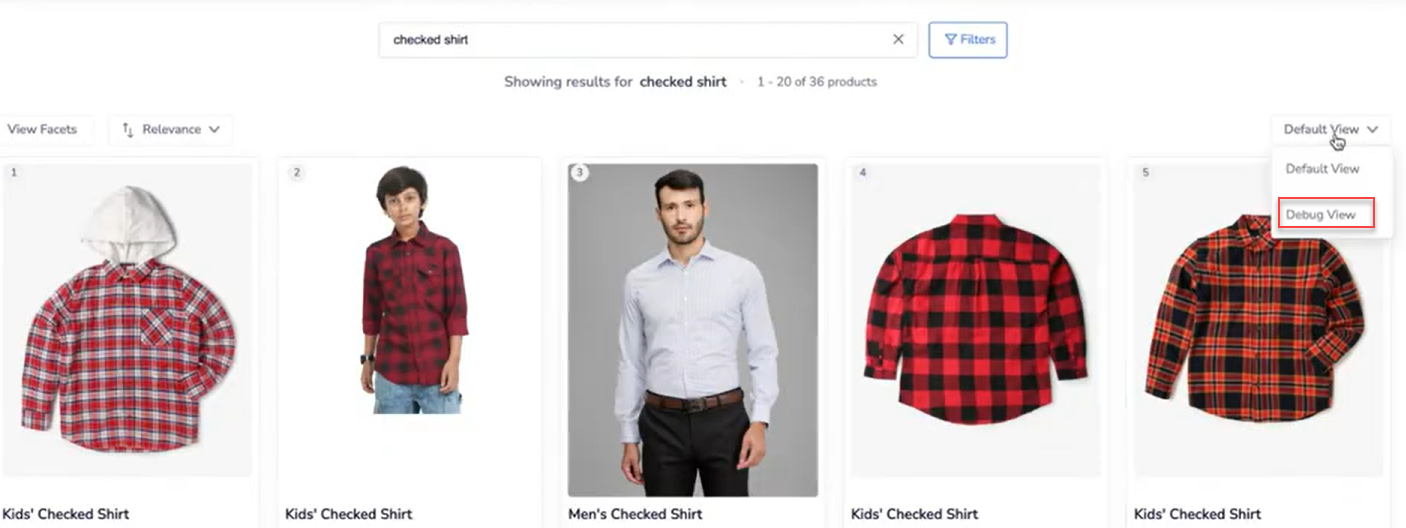The image size is (1406, 528).
Task: Click inside the checked shirt search field
Action: (x=636, y=40)
